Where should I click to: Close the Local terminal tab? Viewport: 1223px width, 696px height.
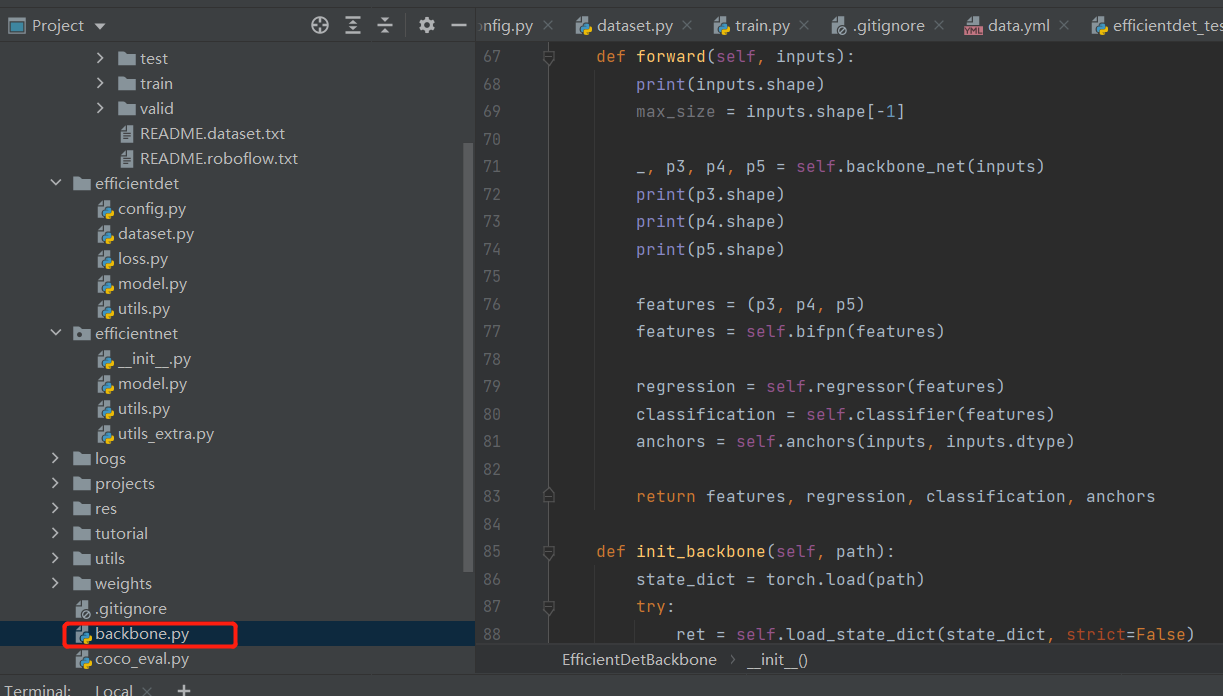(x=147, y=690)
